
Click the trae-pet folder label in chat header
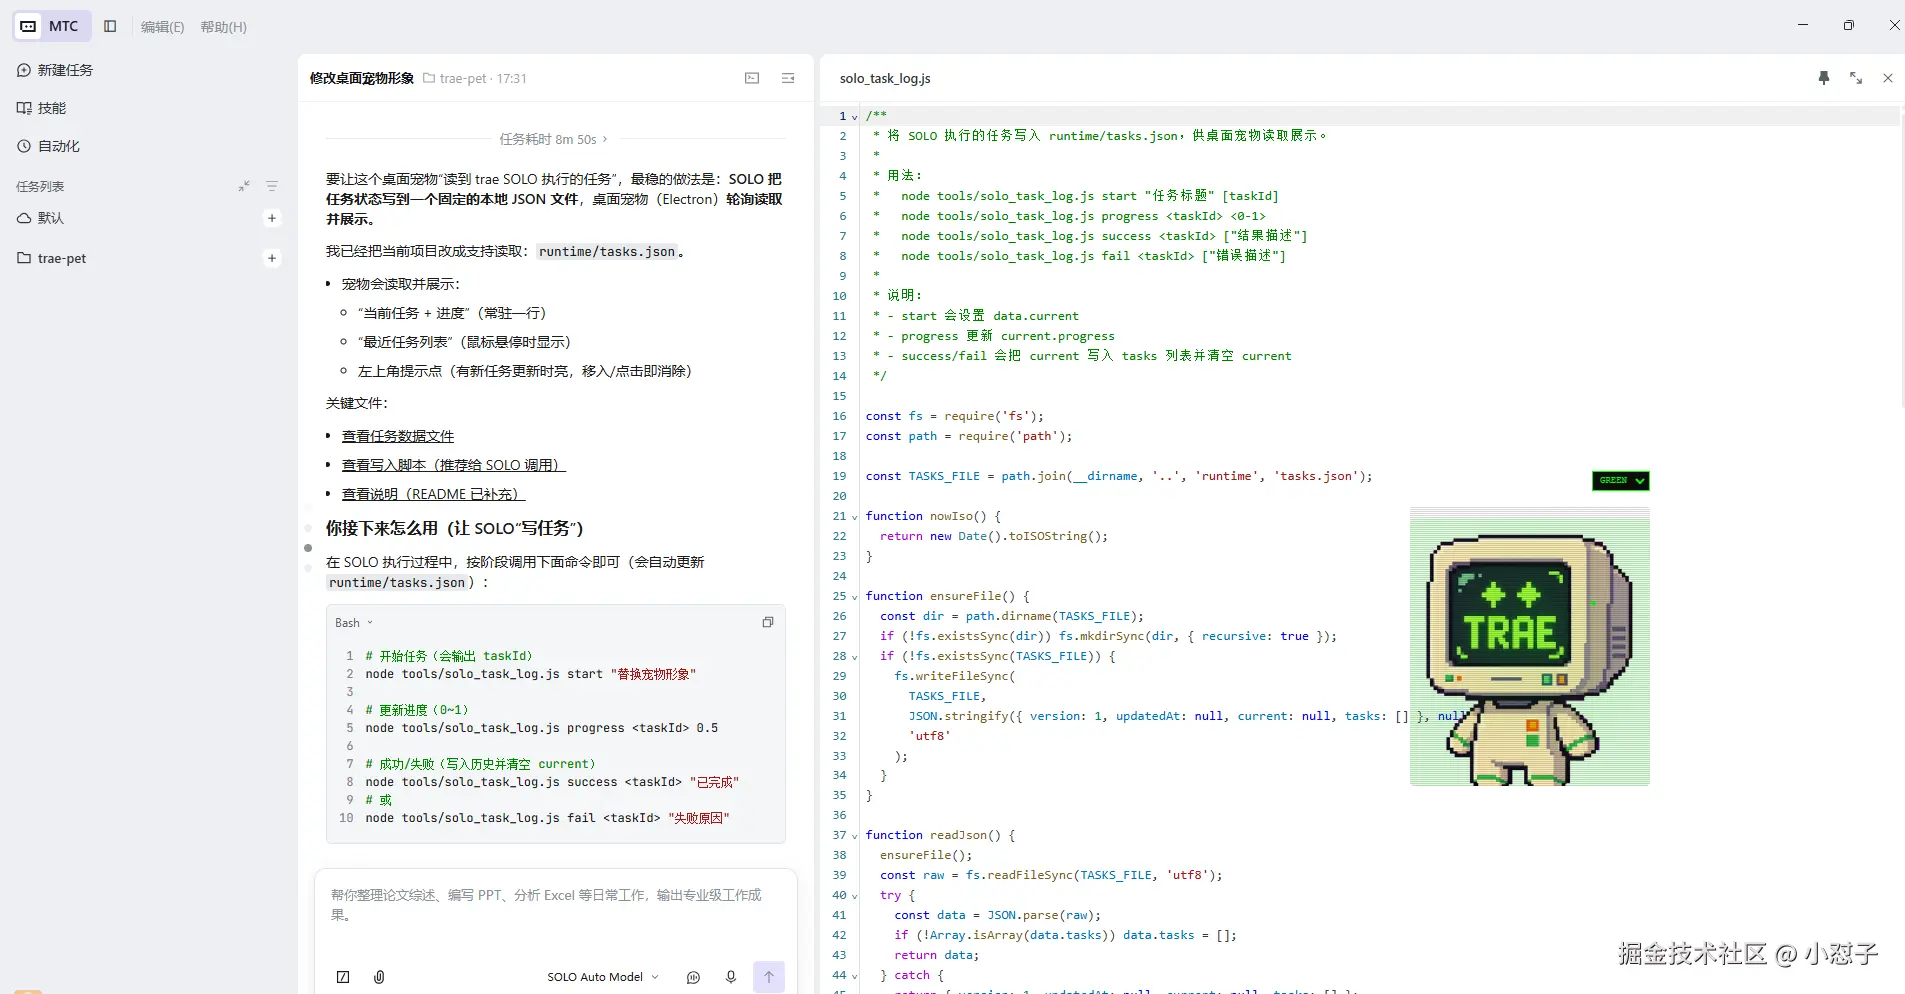[x=455, y=78]
